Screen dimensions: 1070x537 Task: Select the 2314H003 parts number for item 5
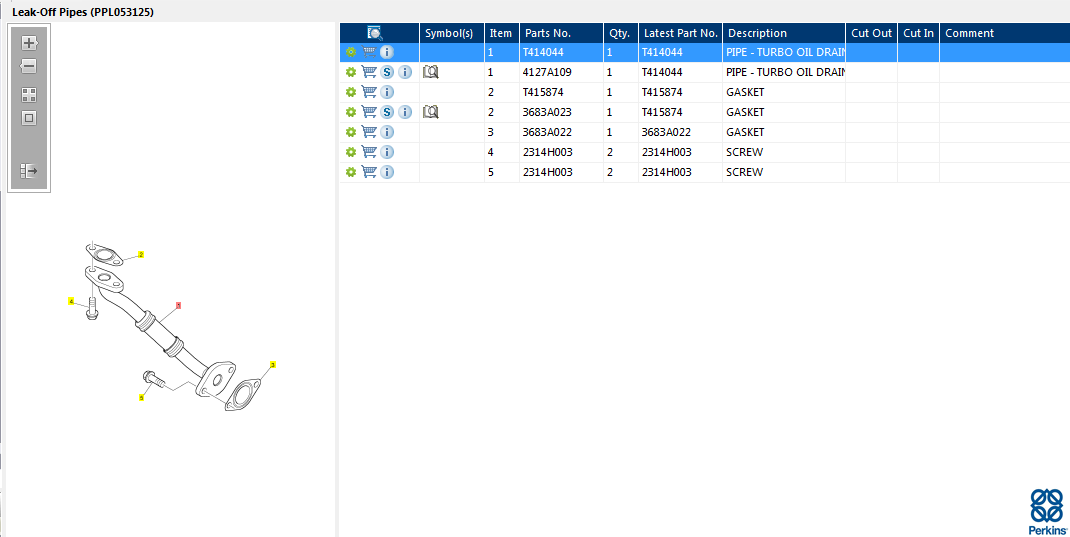pos(561,172)
